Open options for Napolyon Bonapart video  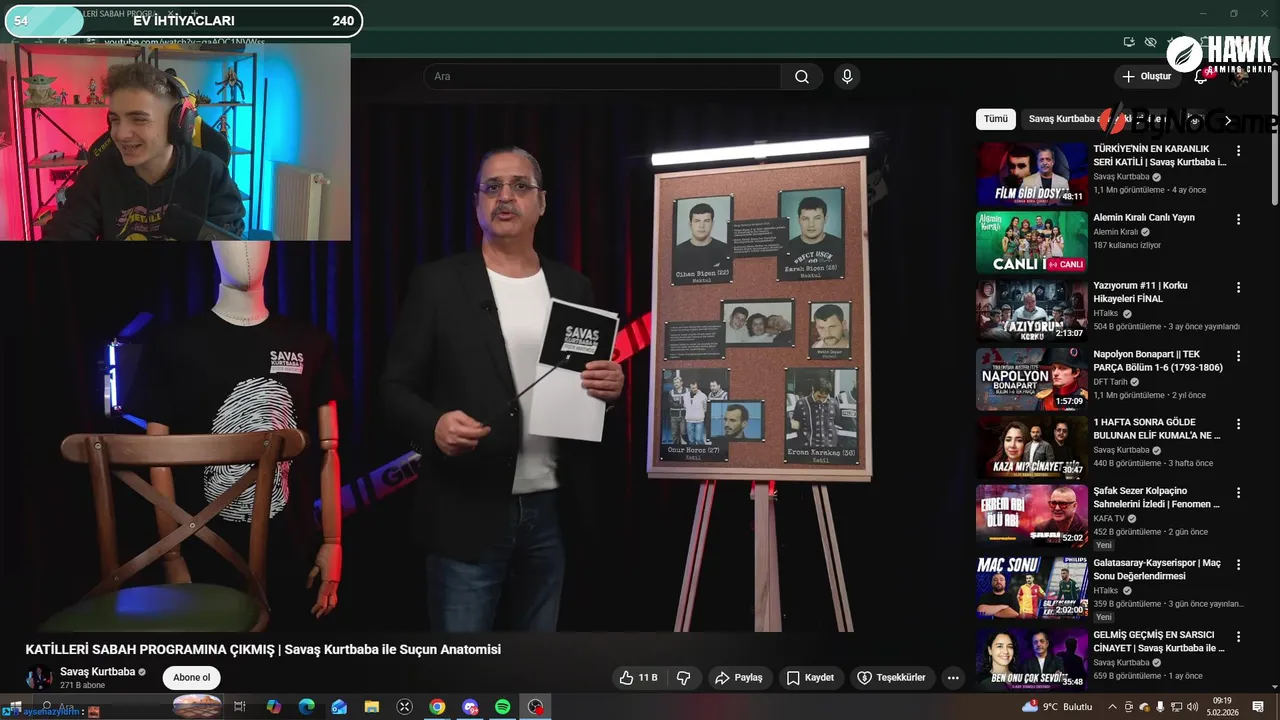pyautogui.click(x=1238, y=356)
